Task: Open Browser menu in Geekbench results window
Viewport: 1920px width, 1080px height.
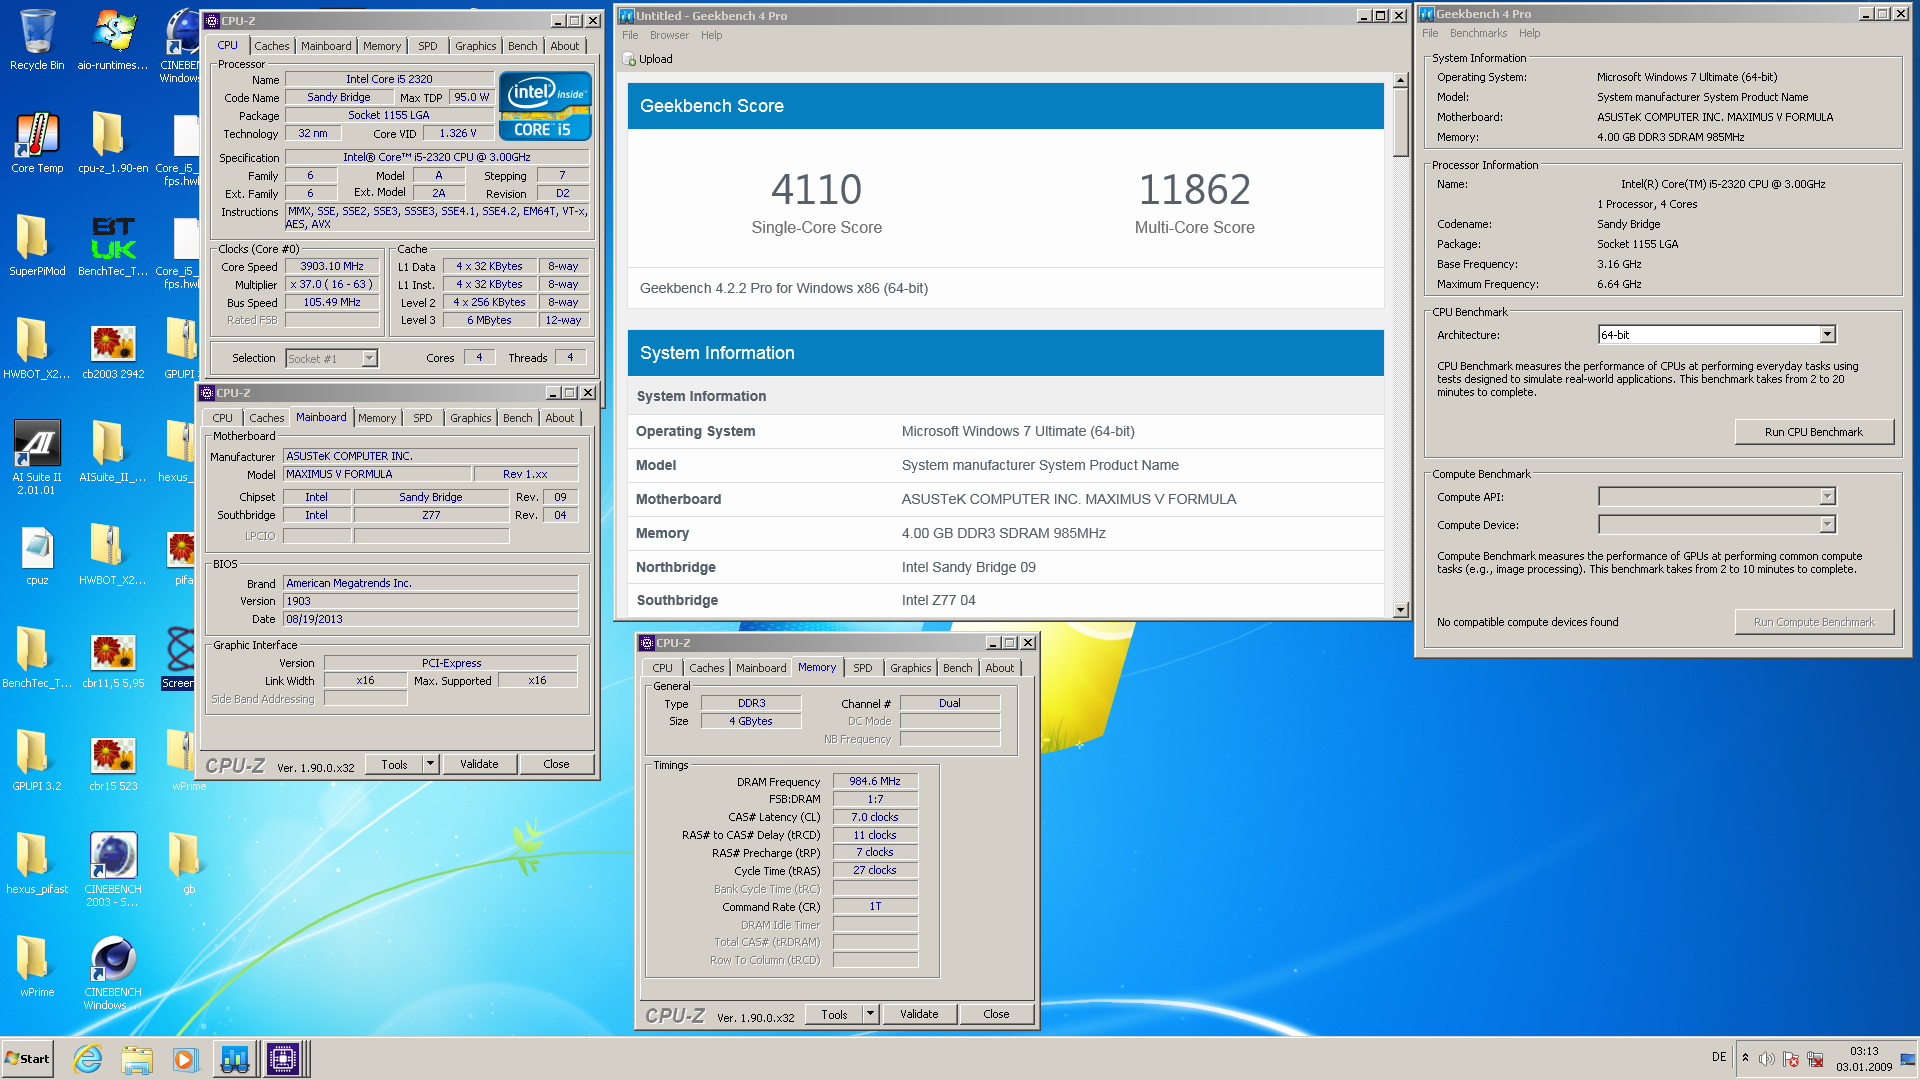Action: pos(669,35)
